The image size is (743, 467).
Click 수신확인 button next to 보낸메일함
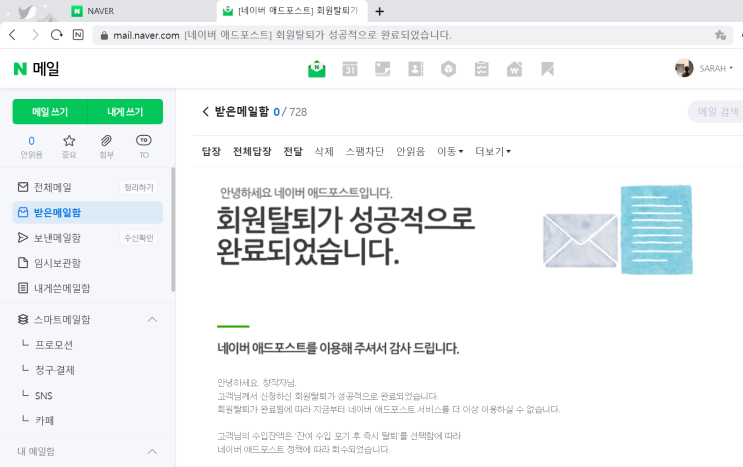[138, 238]
